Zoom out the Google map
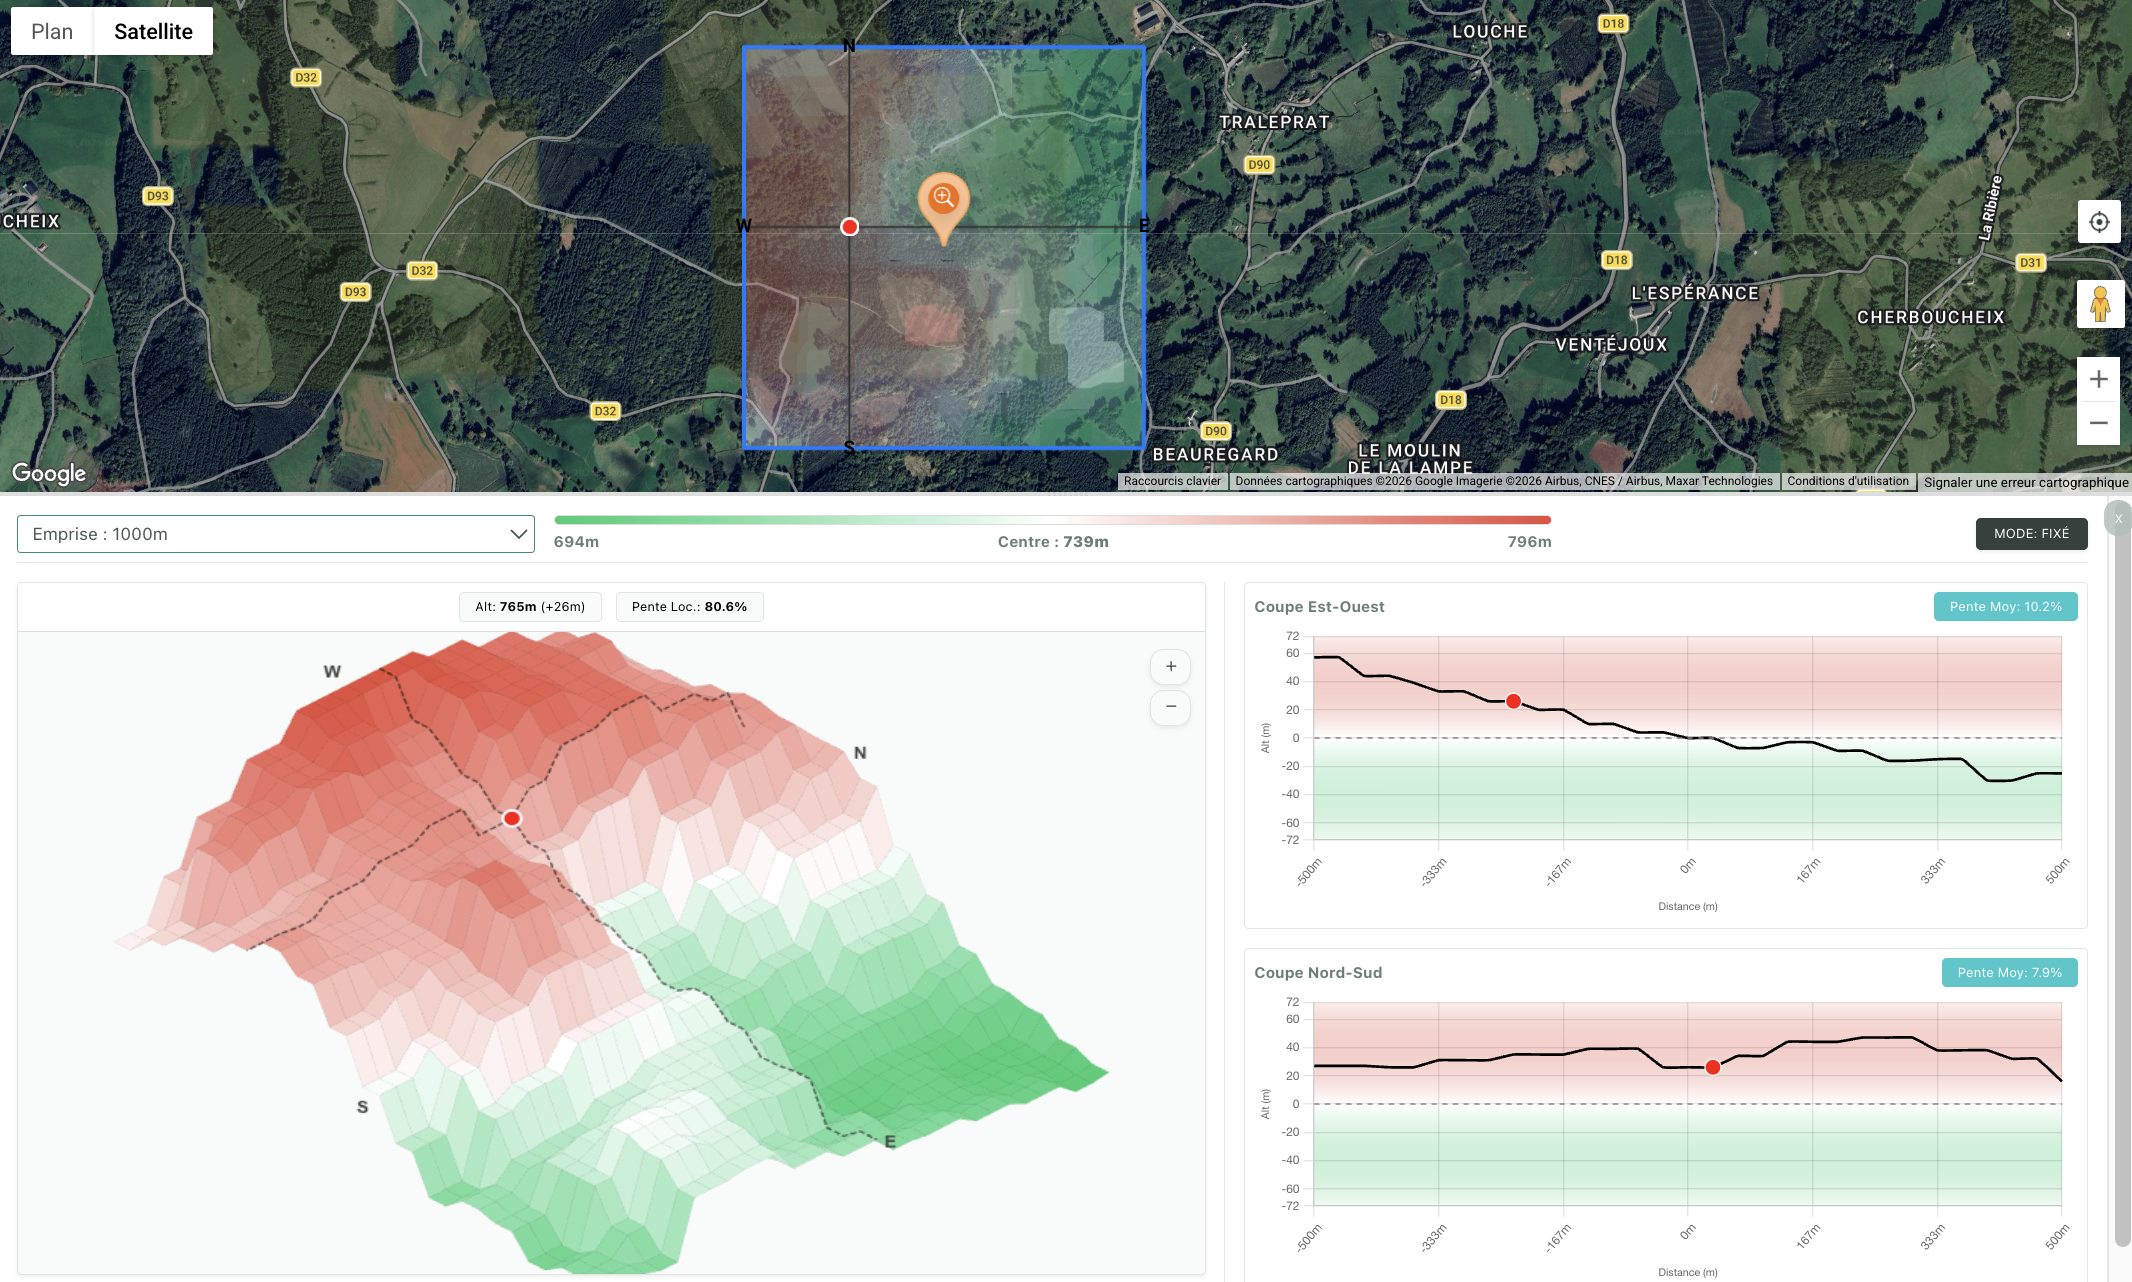This screenshot has width=2132, height=1282. (x=2099, y=423)
